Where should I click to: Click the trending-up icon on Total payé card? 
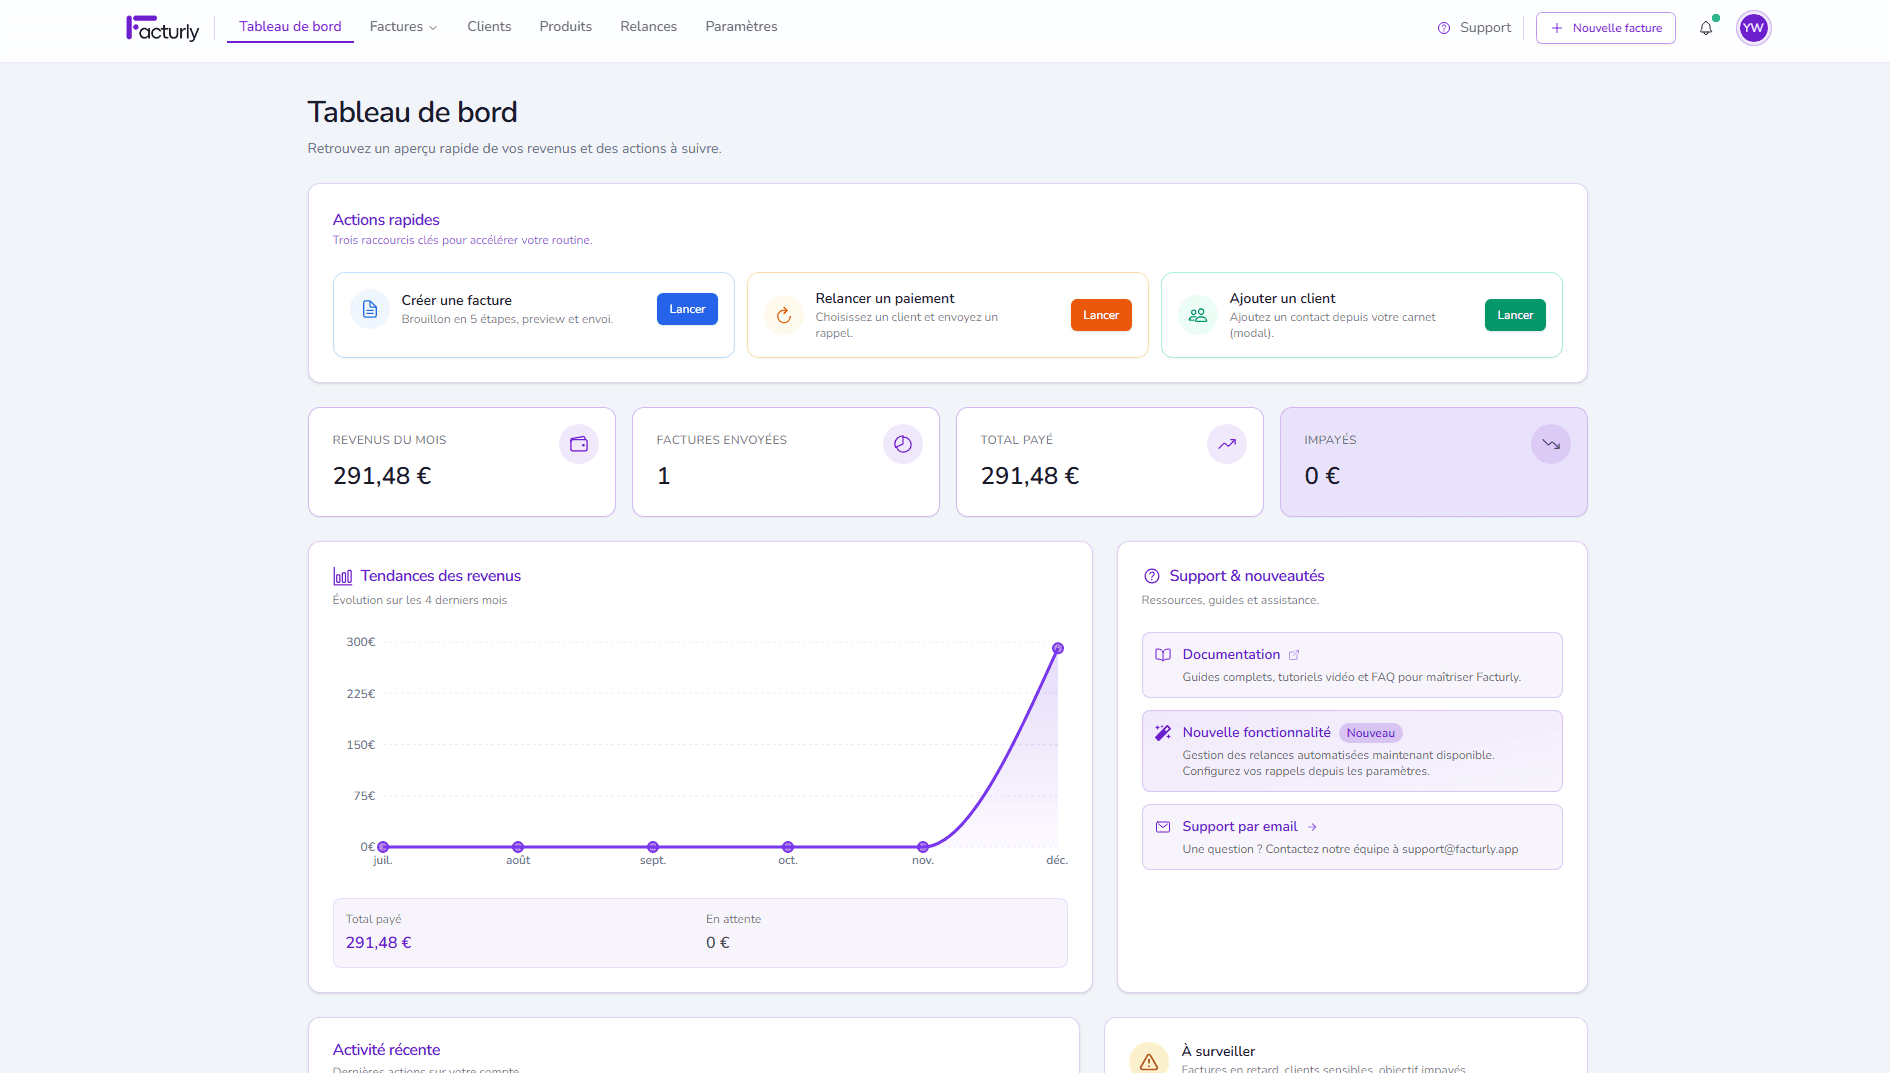(x=1226, y=444)
